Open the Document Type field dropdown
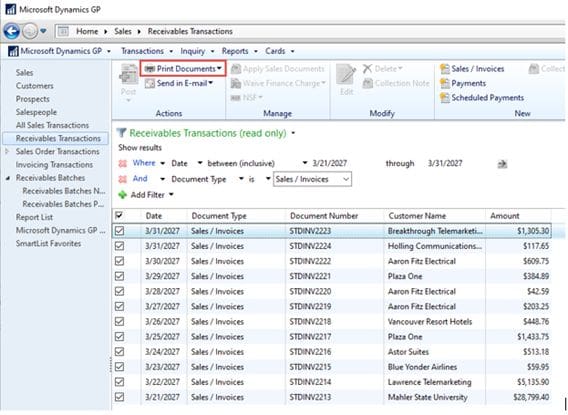568x415 pixels. click(241, 179)
